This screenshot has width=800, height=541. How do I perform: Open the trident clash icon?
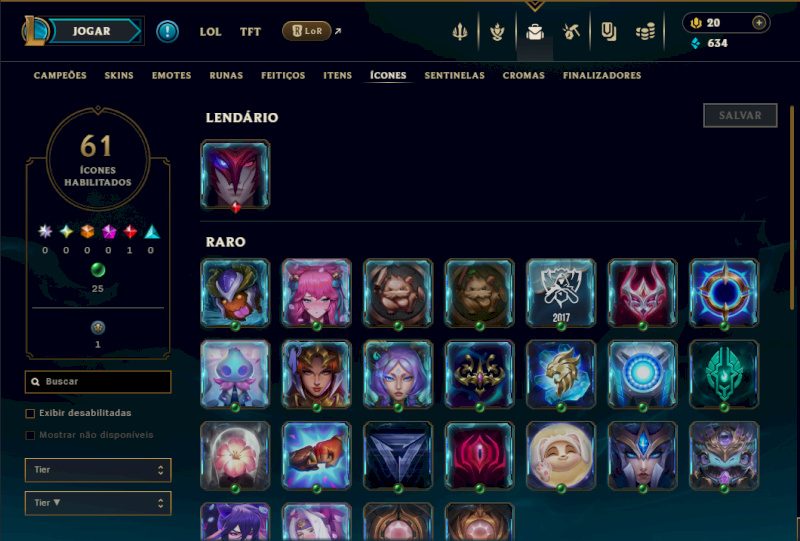click(460, 32)
